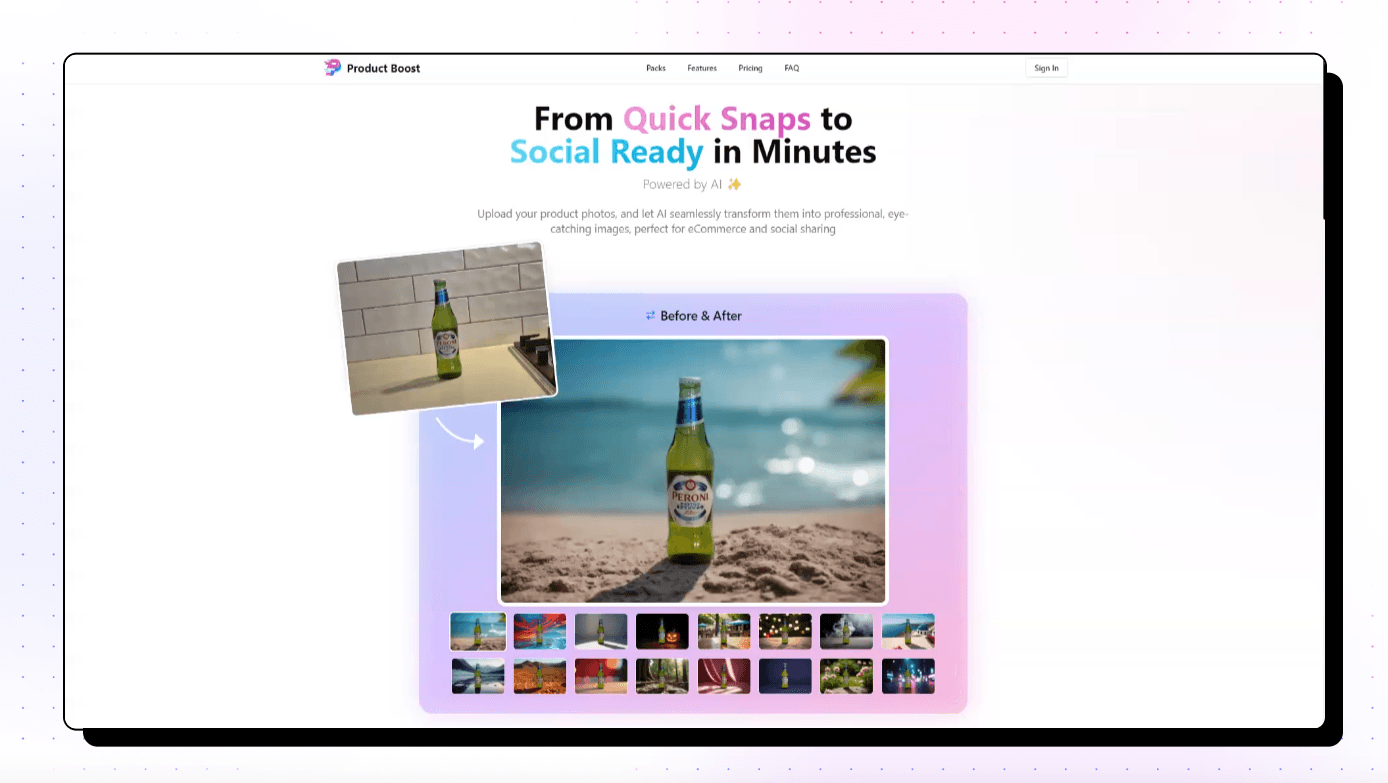
Task: Choose the string lights bokeh thumbnail
Action: pyautogui.click(x=785, y=632)
